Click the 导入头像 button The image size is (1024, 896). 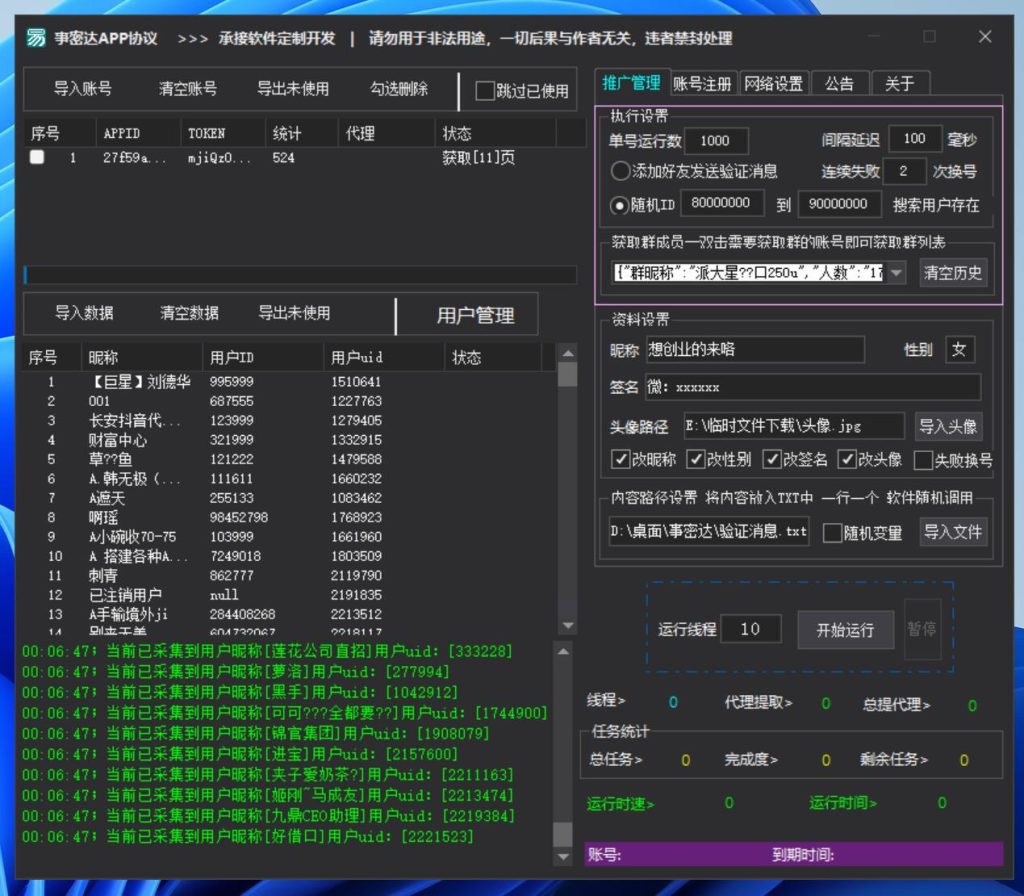948,426
